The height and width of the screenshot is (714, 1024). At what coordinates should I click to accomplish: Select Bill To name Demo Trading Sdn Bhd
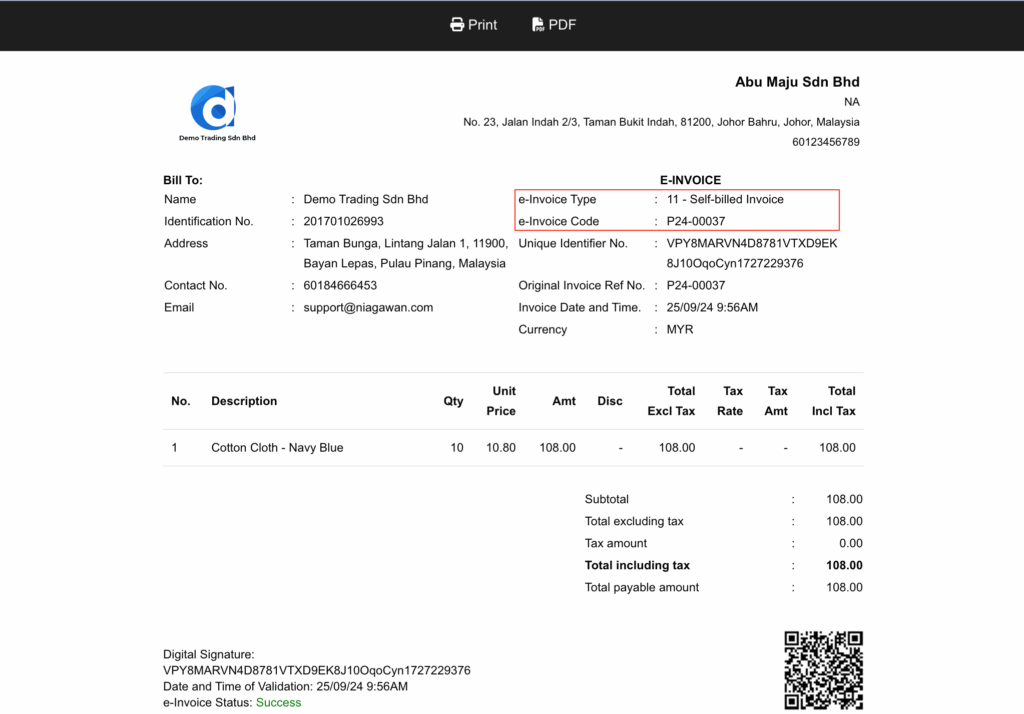click(366, 199)
